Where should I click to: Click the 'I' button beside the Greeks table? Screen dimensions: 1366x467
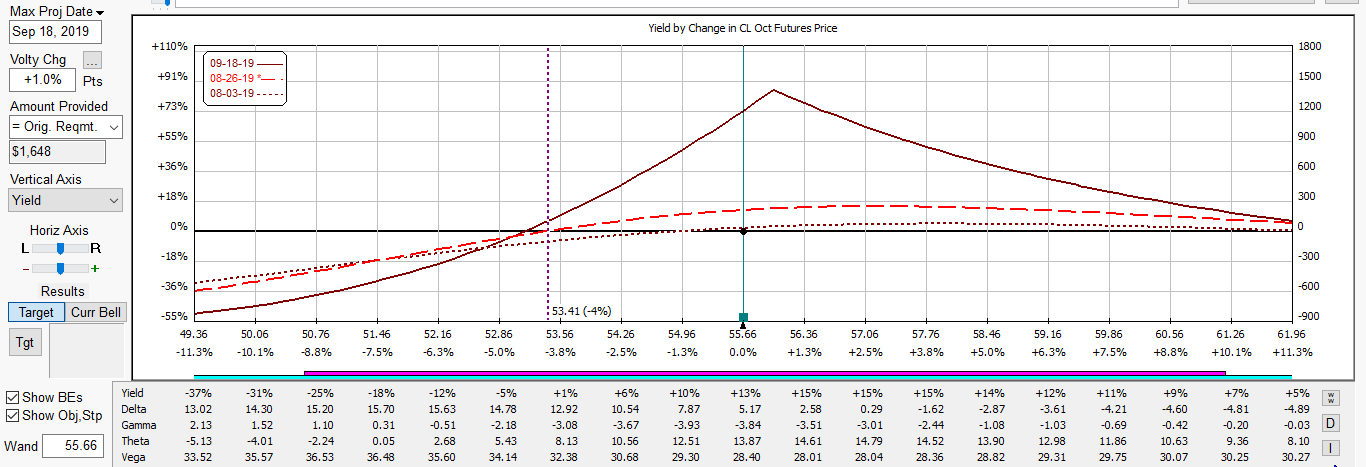[1331, 446]
